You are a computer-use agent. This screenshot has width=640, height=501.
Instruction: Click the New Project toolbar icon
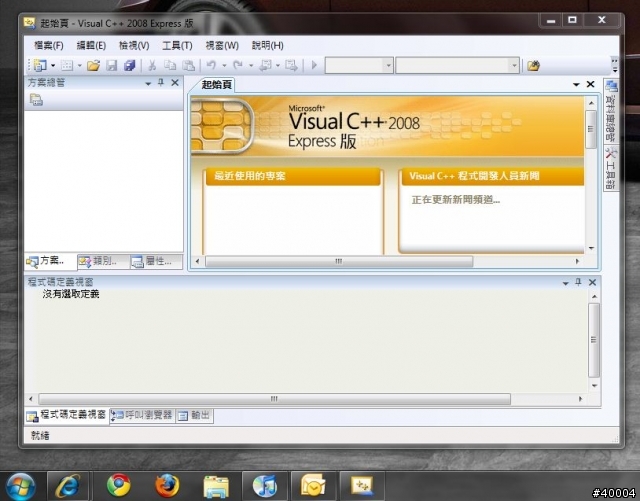pyautogui.click(x=40, y=65)
